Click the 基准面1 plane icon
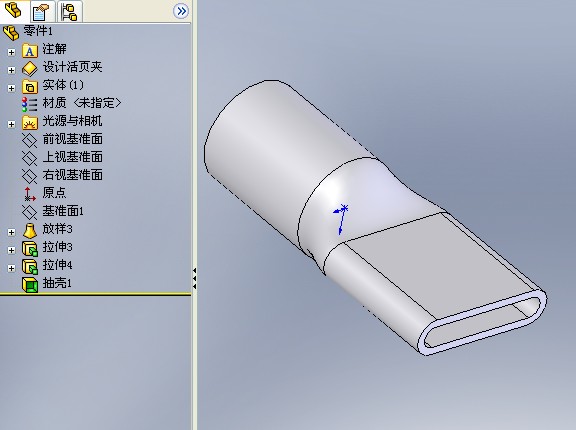576x430 pixels. click(29, 212)
